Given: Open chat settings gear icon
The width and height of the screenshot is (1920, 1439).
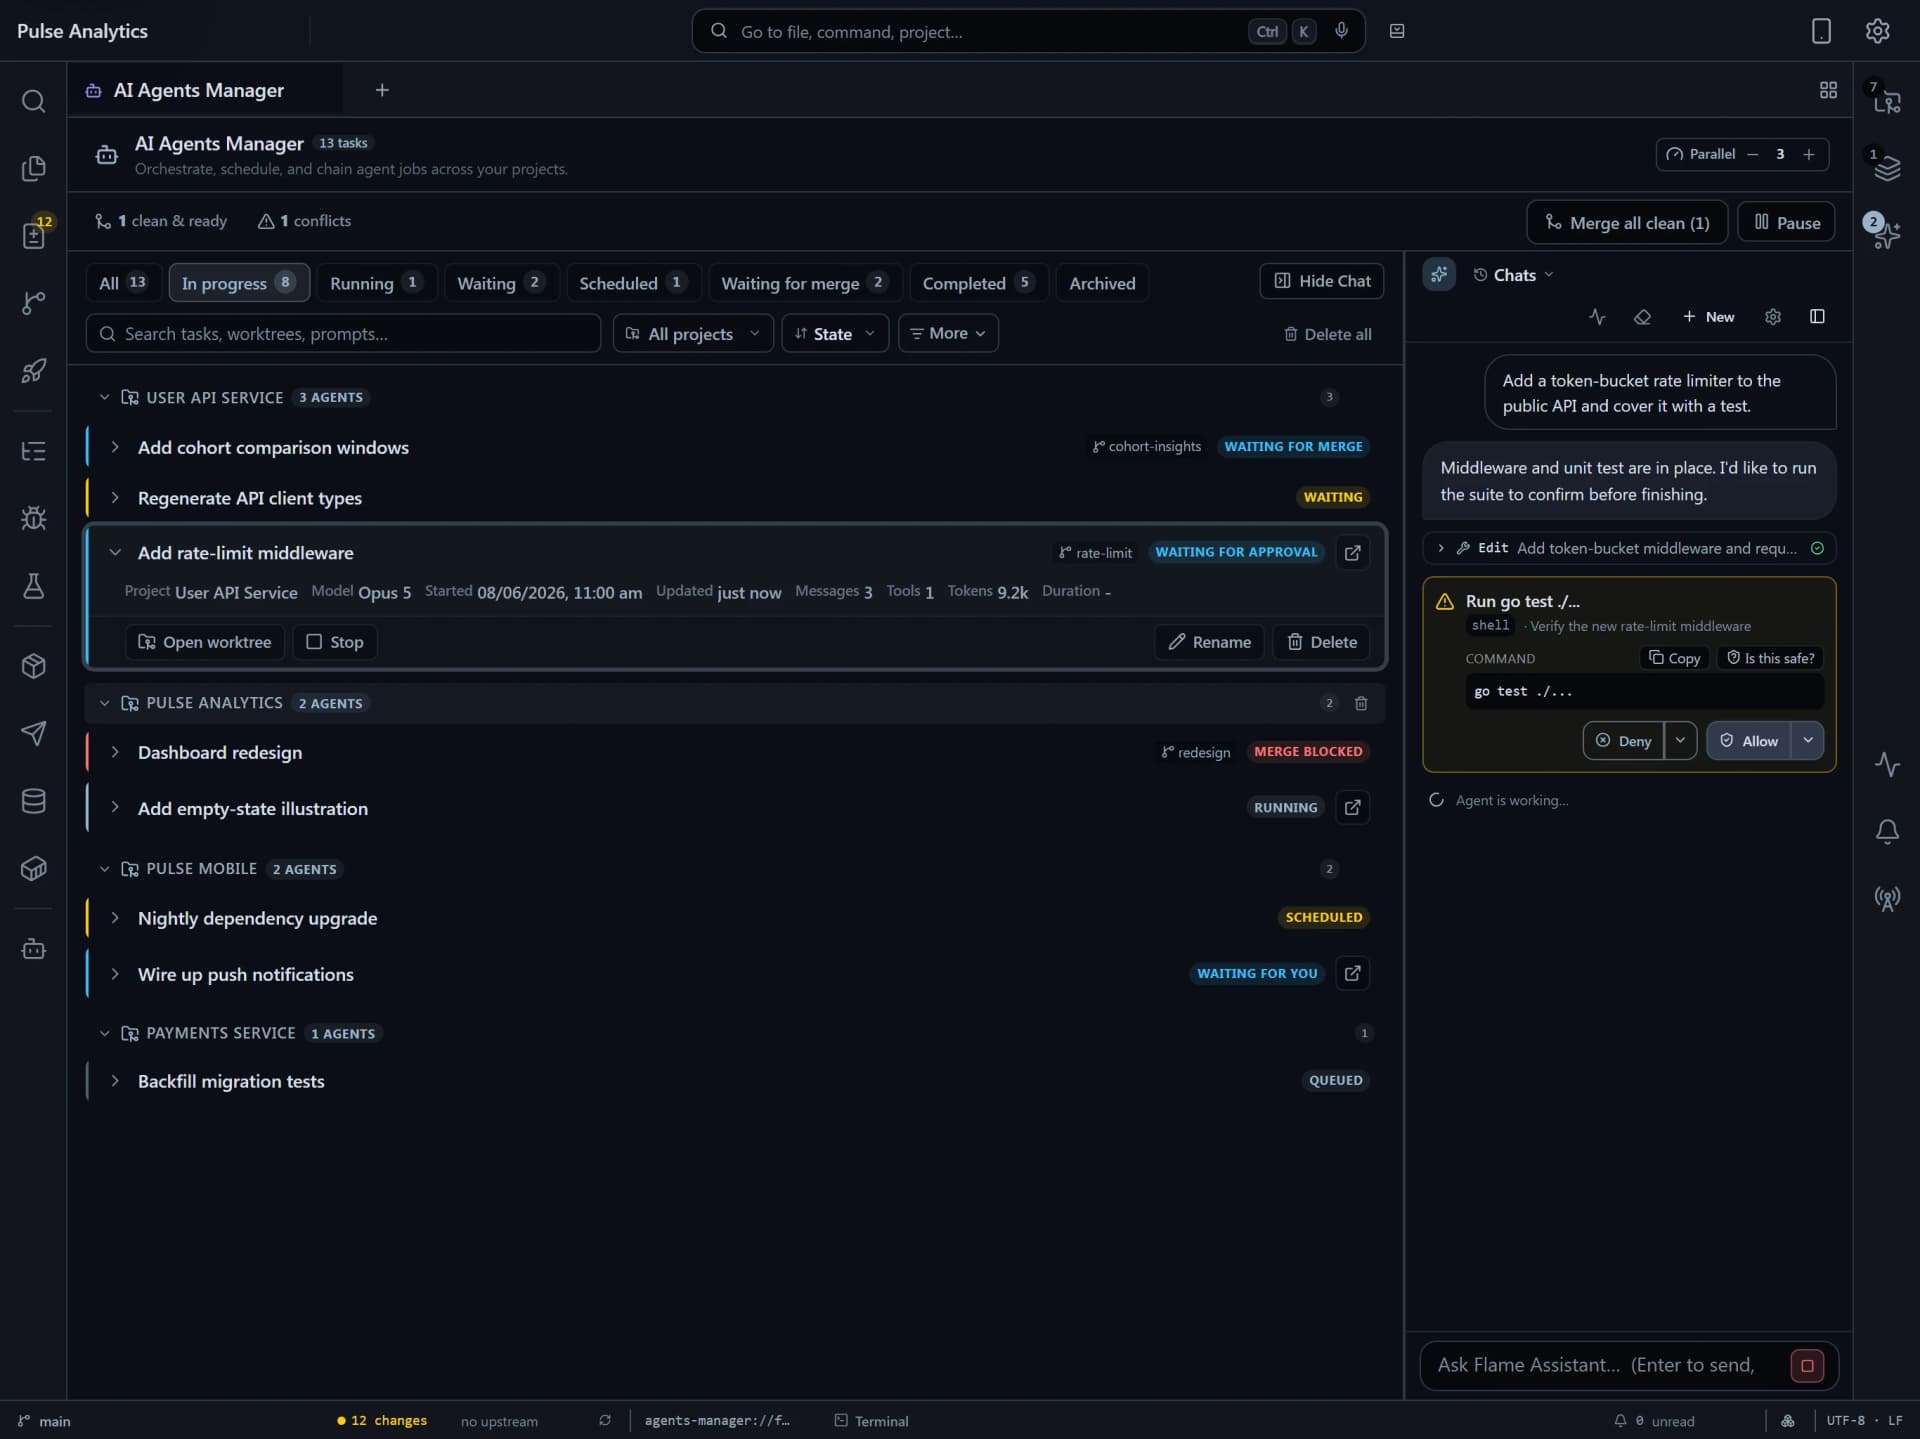Looking at the screenshot, I should (x=1773, y=316).
